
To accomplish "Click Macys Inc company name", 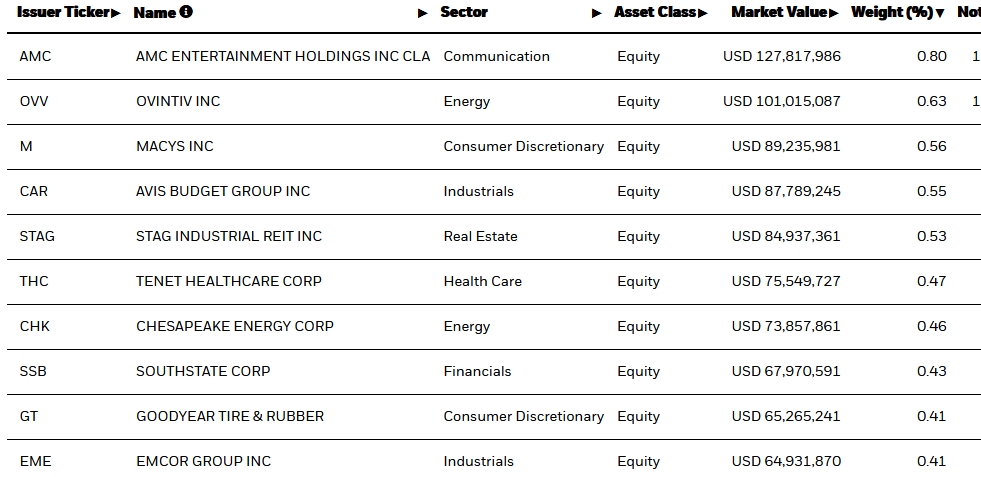I will point(175,147).
